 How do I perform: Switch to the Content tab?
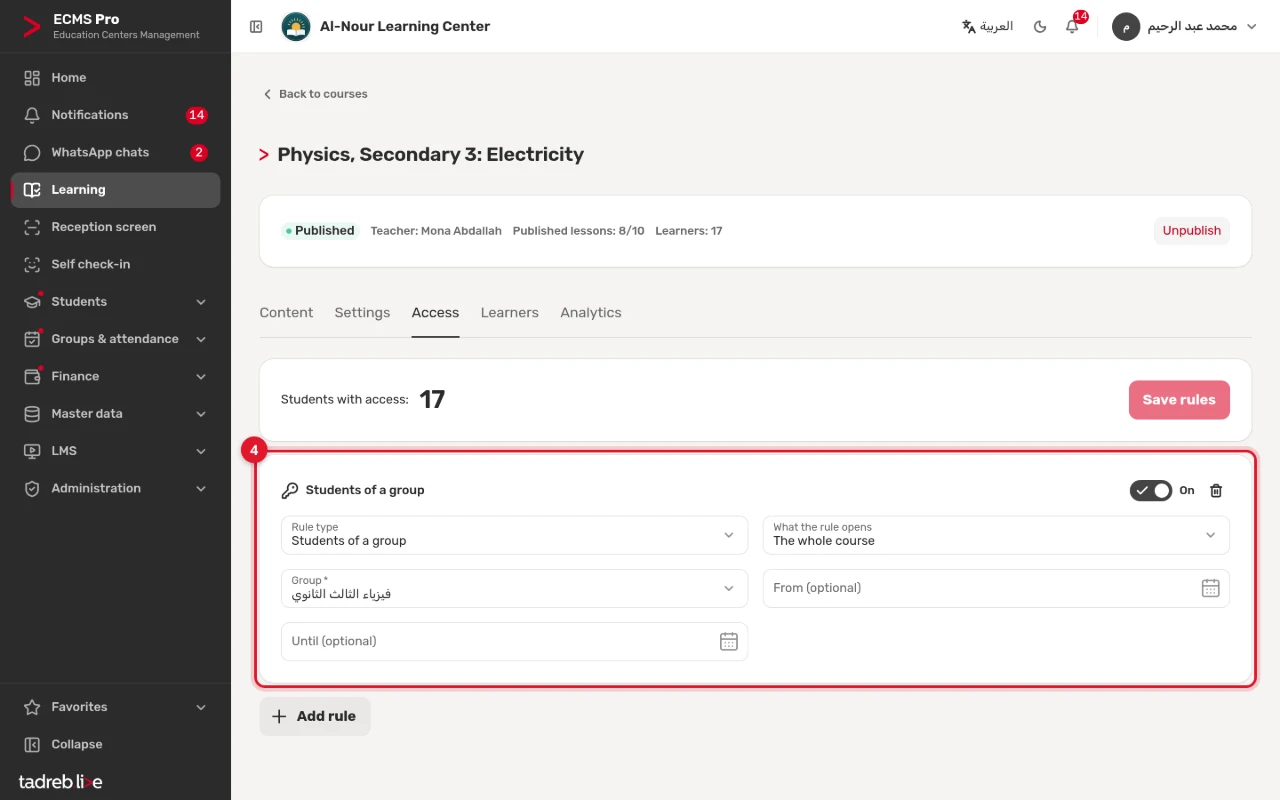[286, 313]
